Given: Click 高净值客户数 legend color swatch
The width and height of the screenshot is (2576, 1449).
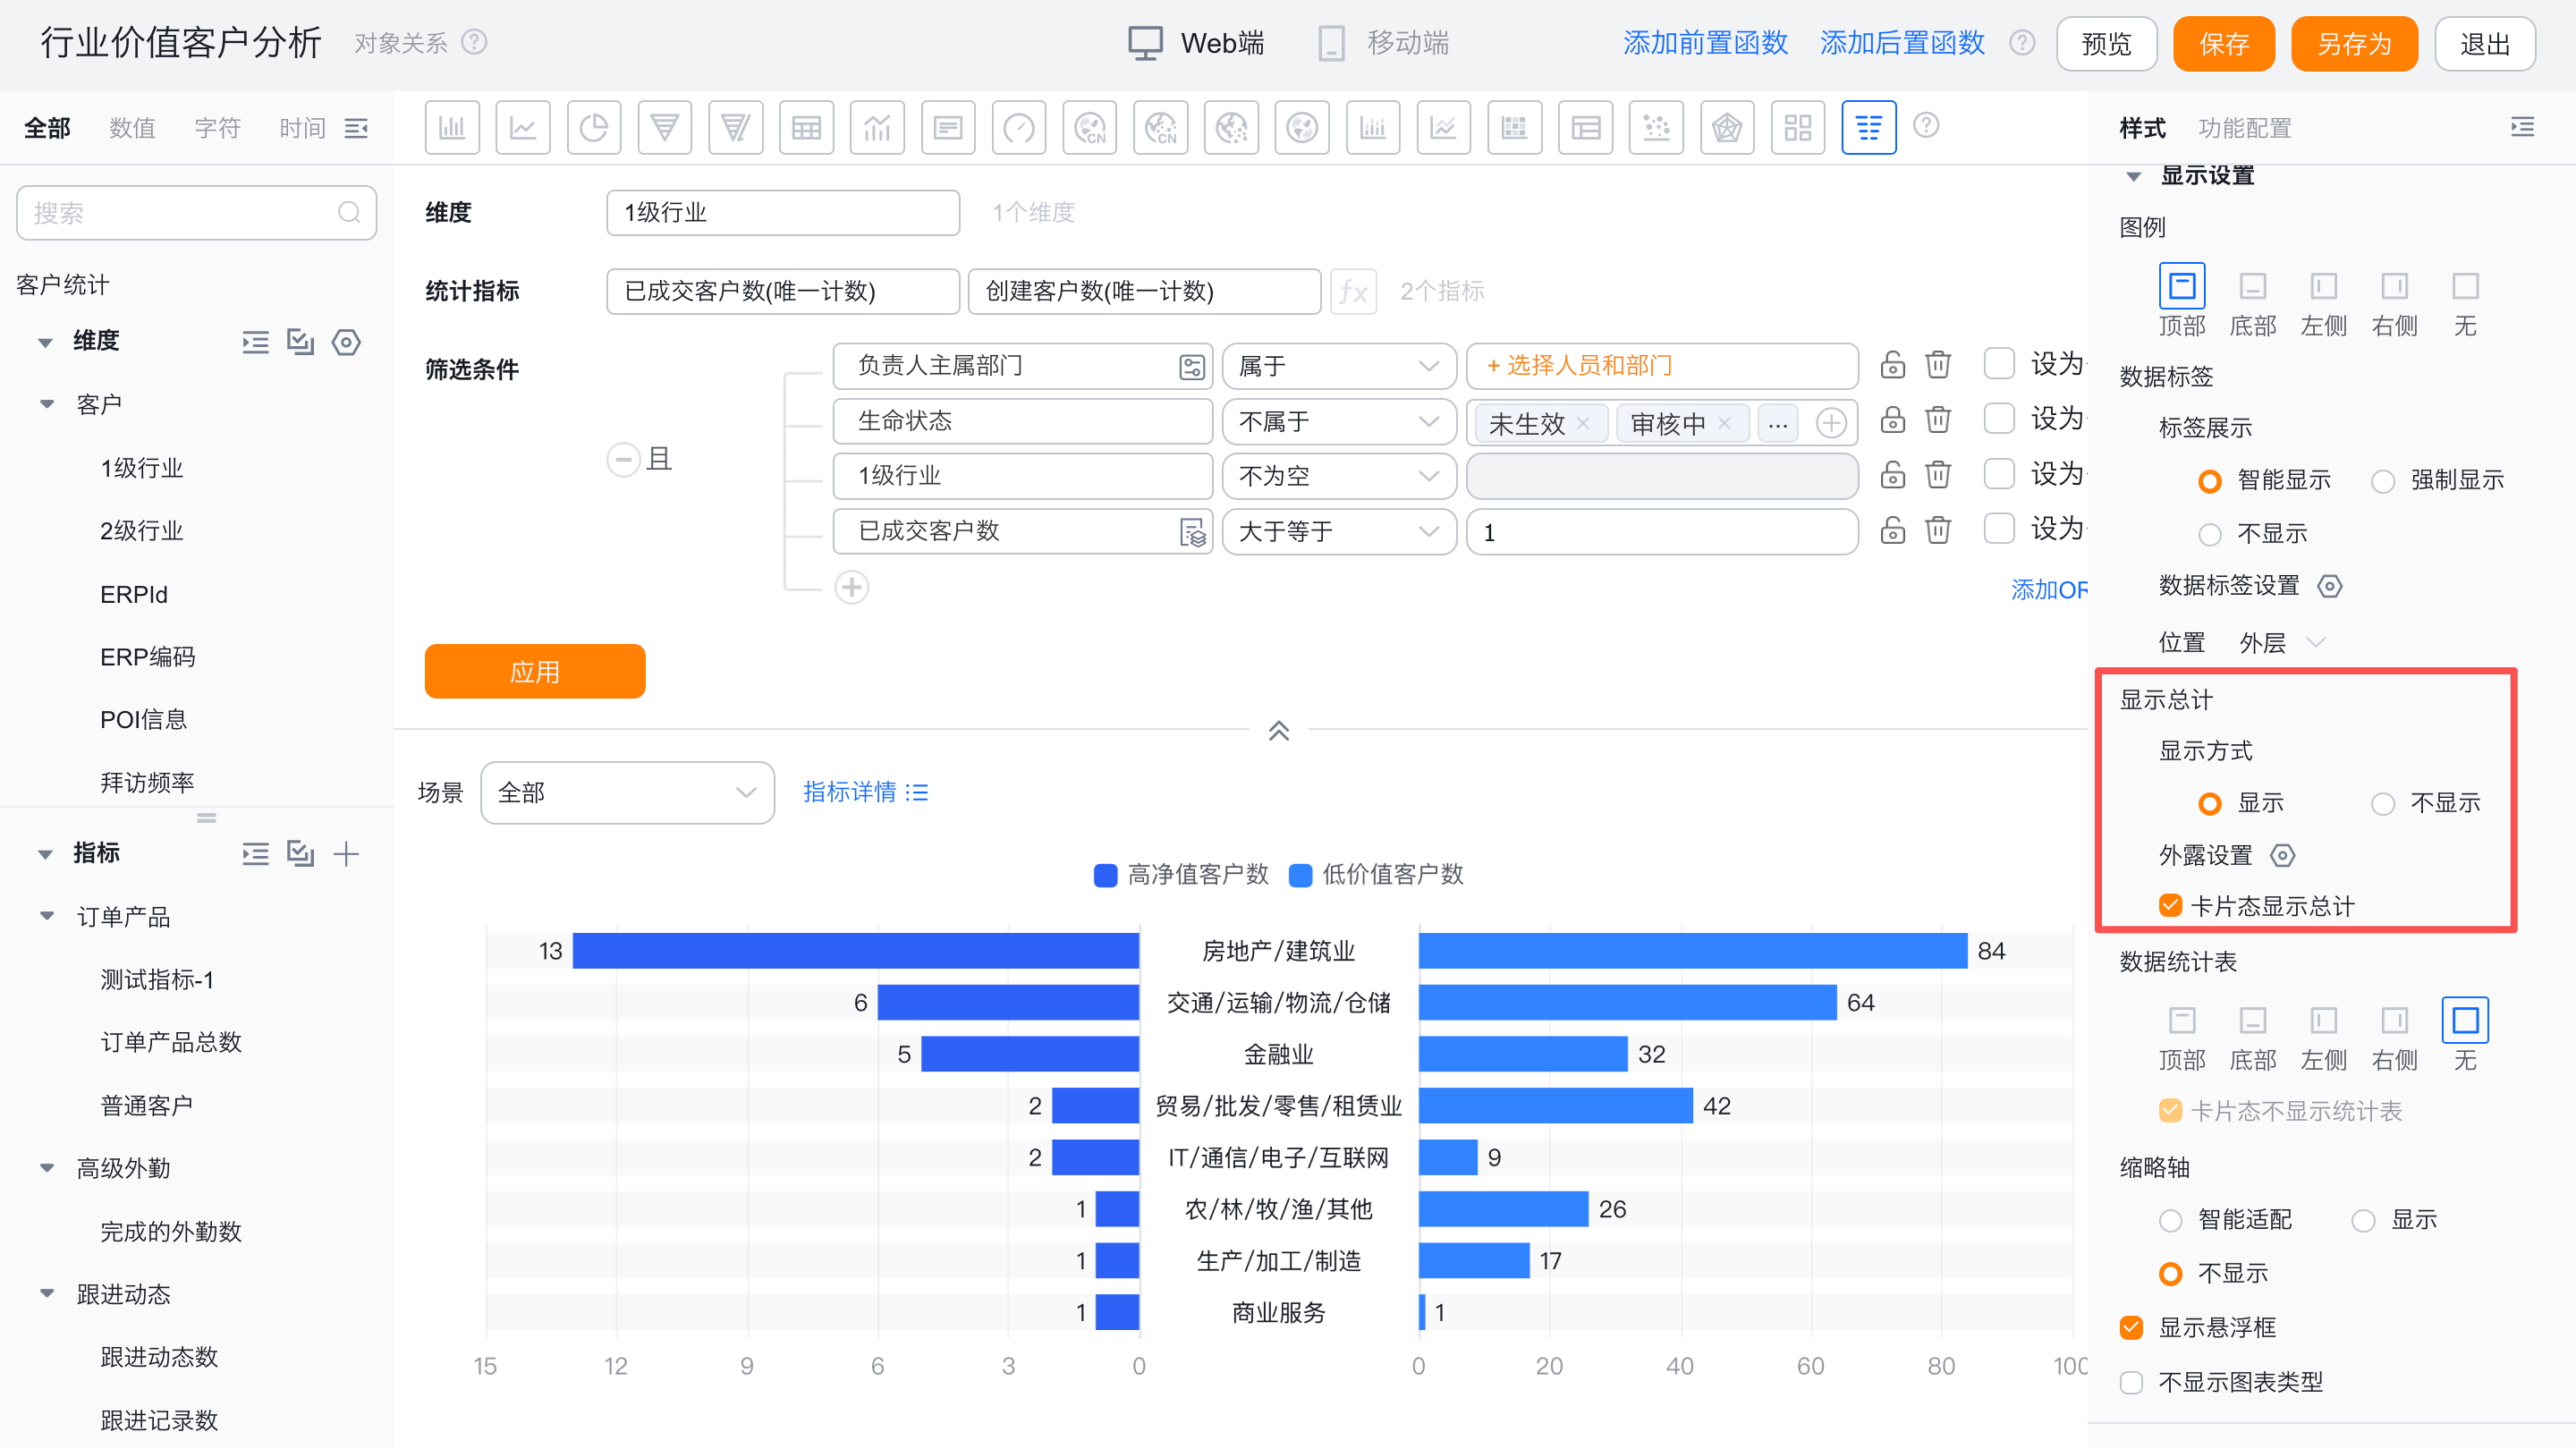Looking at the screenshot, I should (x=1105, y=875).
